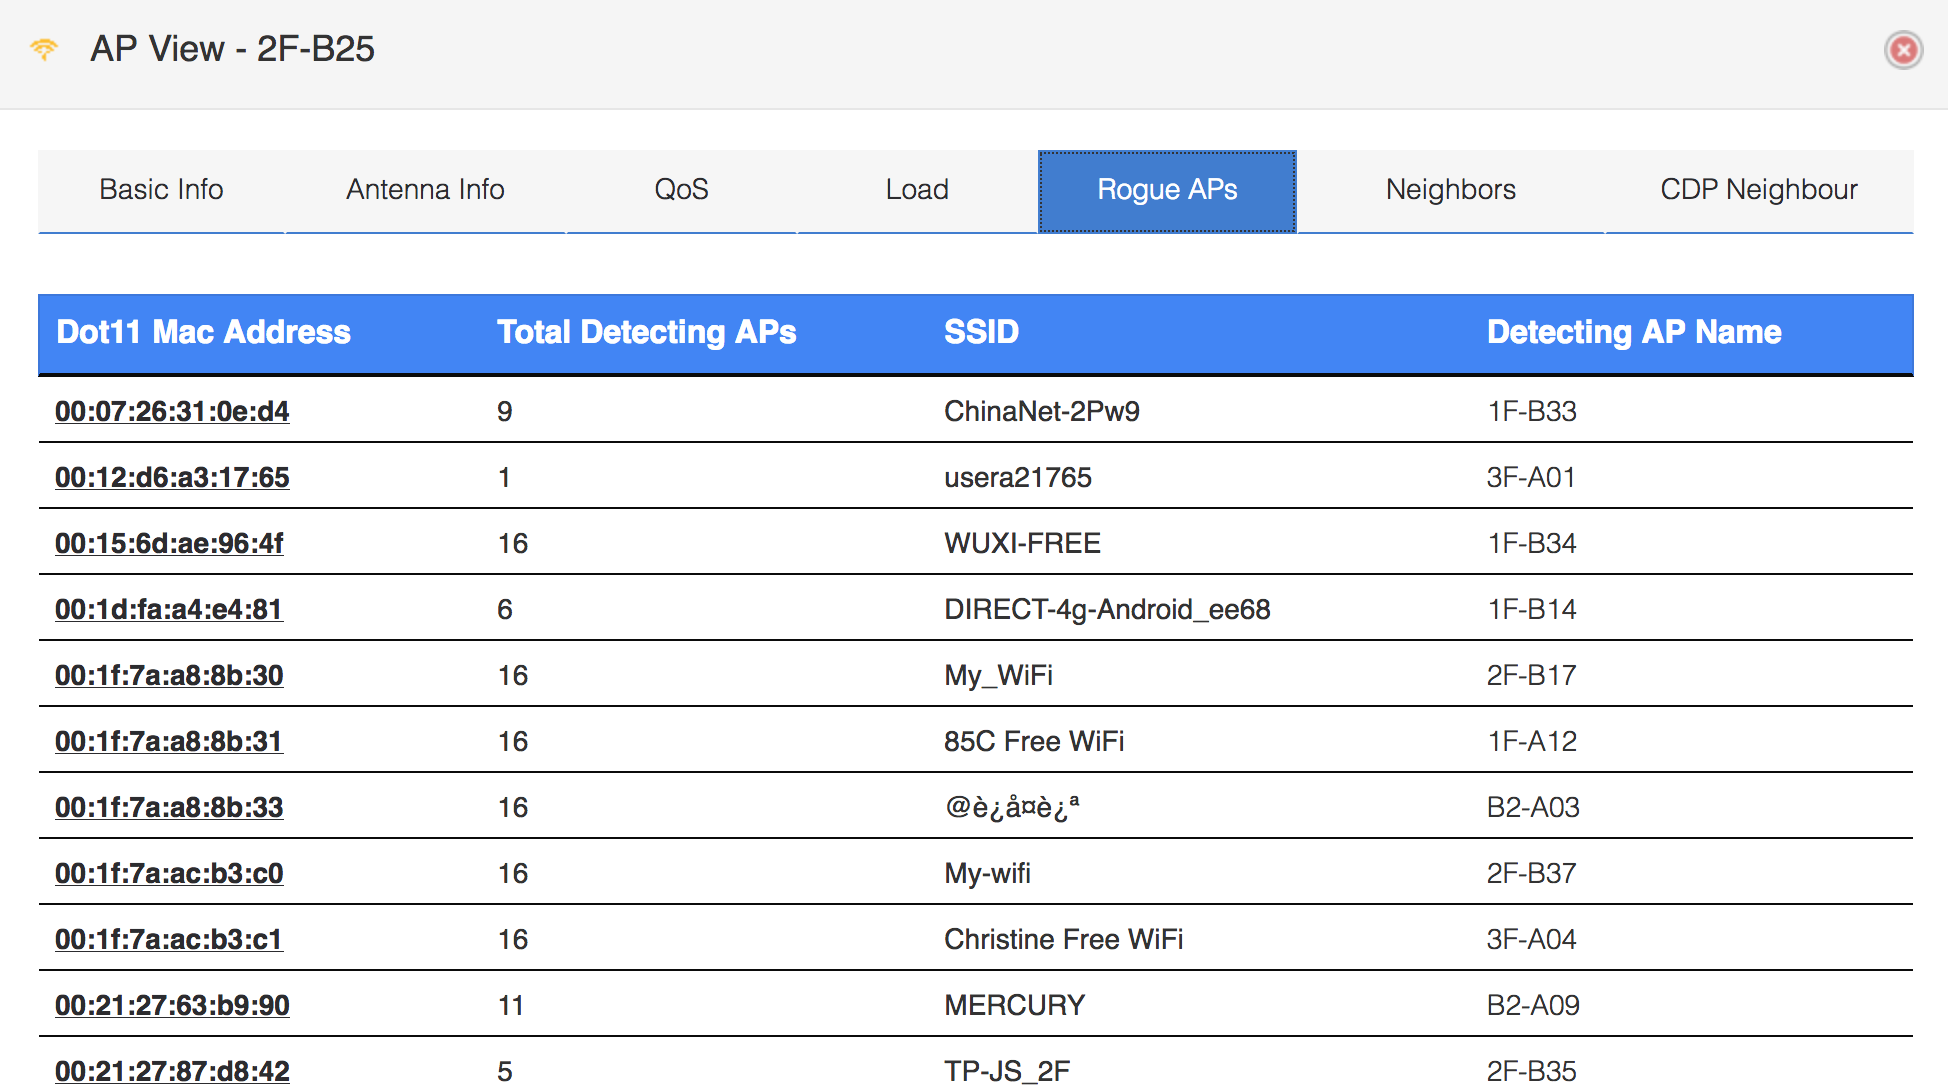The height and width of the screenshot is (1092, 1948).
Task: Click detecting AP name 2F-B17
Action: click(x=1531, y=675)
